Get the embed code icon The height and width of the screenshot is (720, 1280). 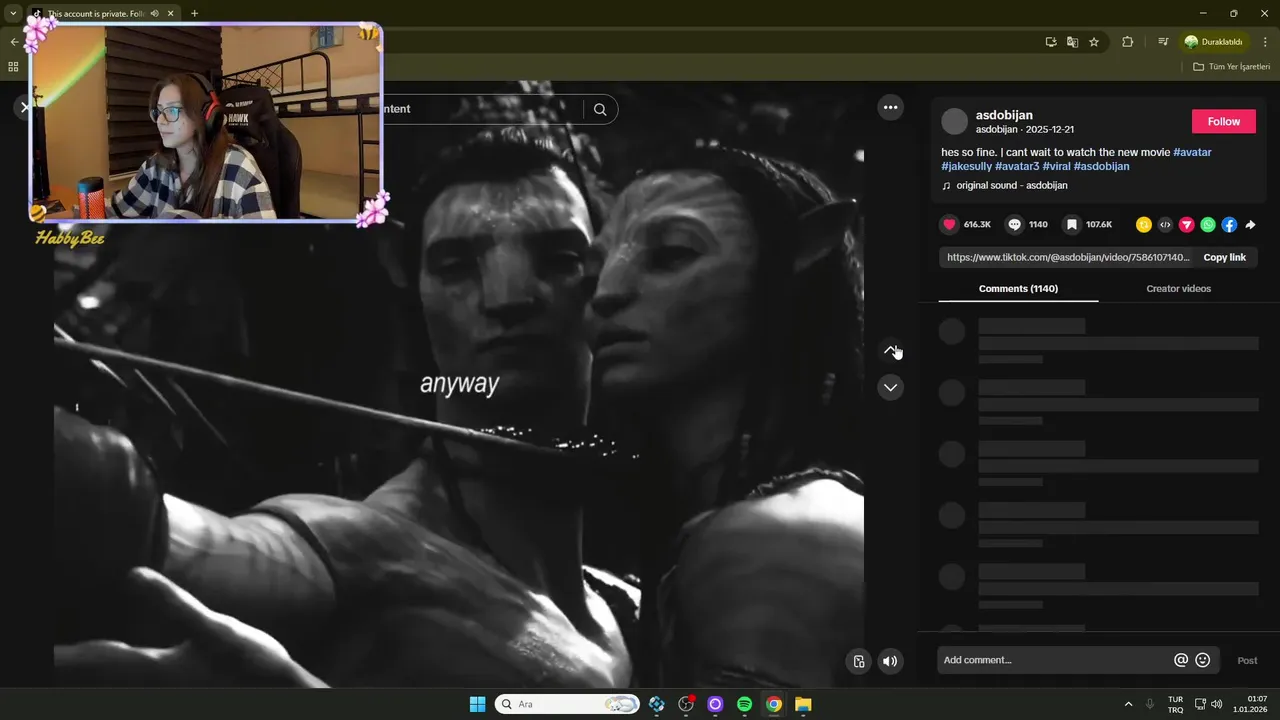1165,225
